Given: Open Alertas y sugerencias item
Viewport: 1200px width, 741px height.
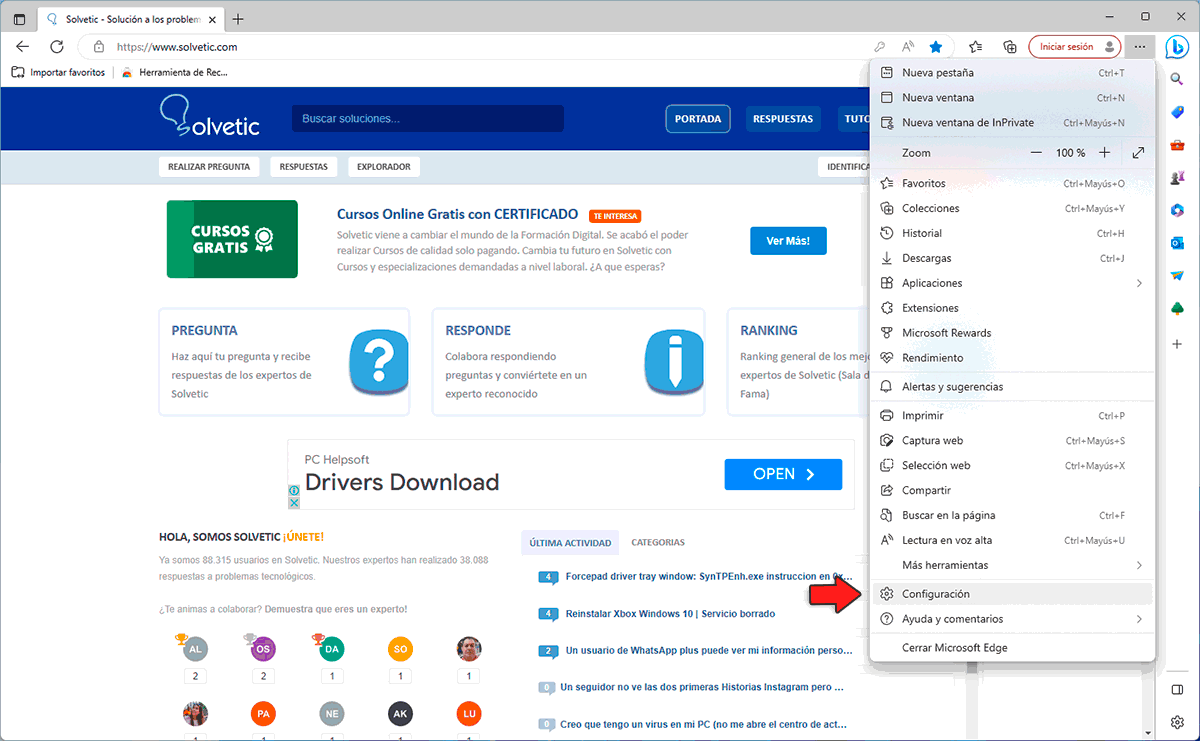Looking at the screenshot, I should [x=1012, y=387].
